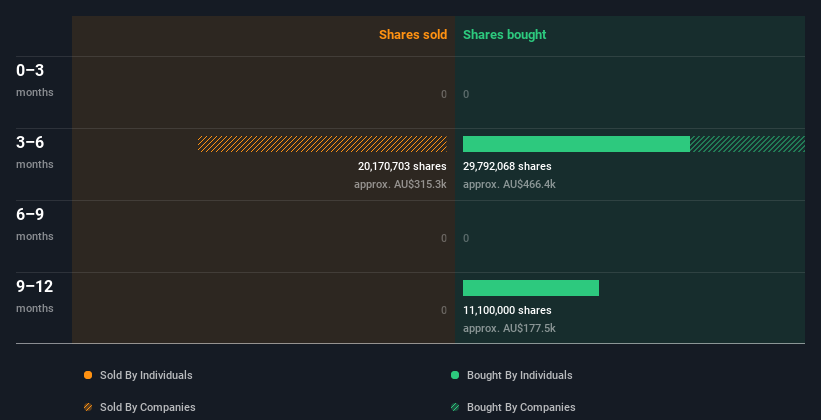The width and height of the screenshot is (821, 420).
Task: Click the green hatched companies bought bar segment
Action: pyautogui.click(x=748, y=144)
